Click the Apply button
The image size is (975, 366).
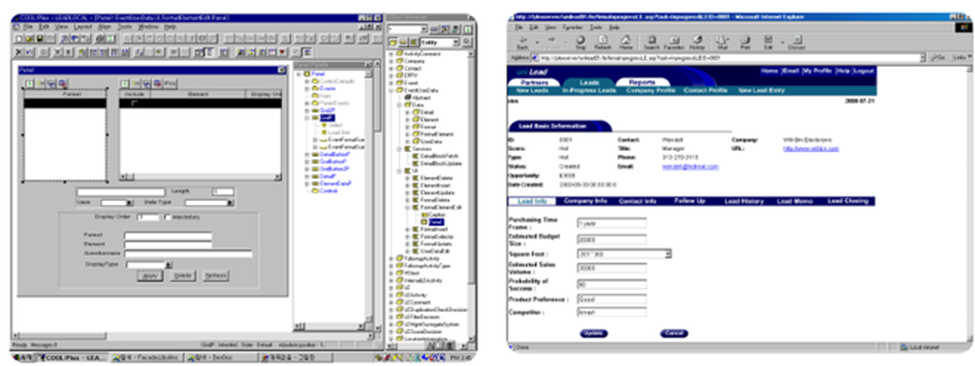[x=149, y=276]
